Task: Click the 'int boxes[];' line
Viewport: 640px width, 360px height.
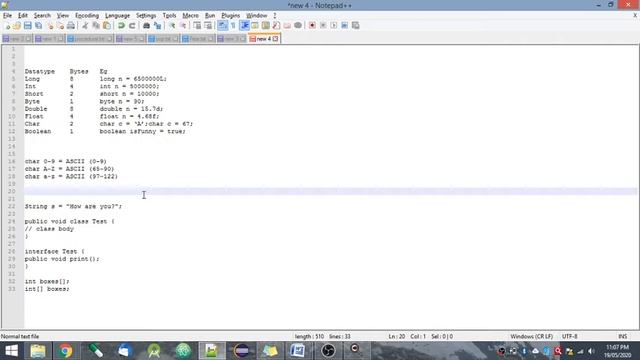Action: click(47, 281)
